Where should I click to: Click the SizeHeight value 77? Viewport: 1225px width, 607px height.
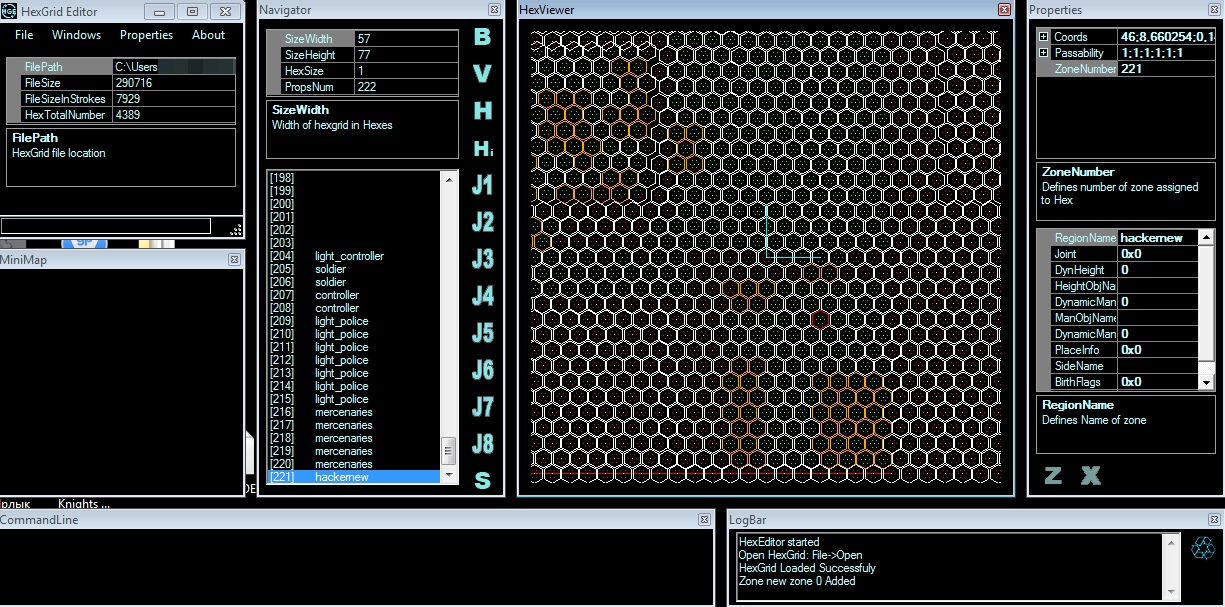click(x=405, y=55)
